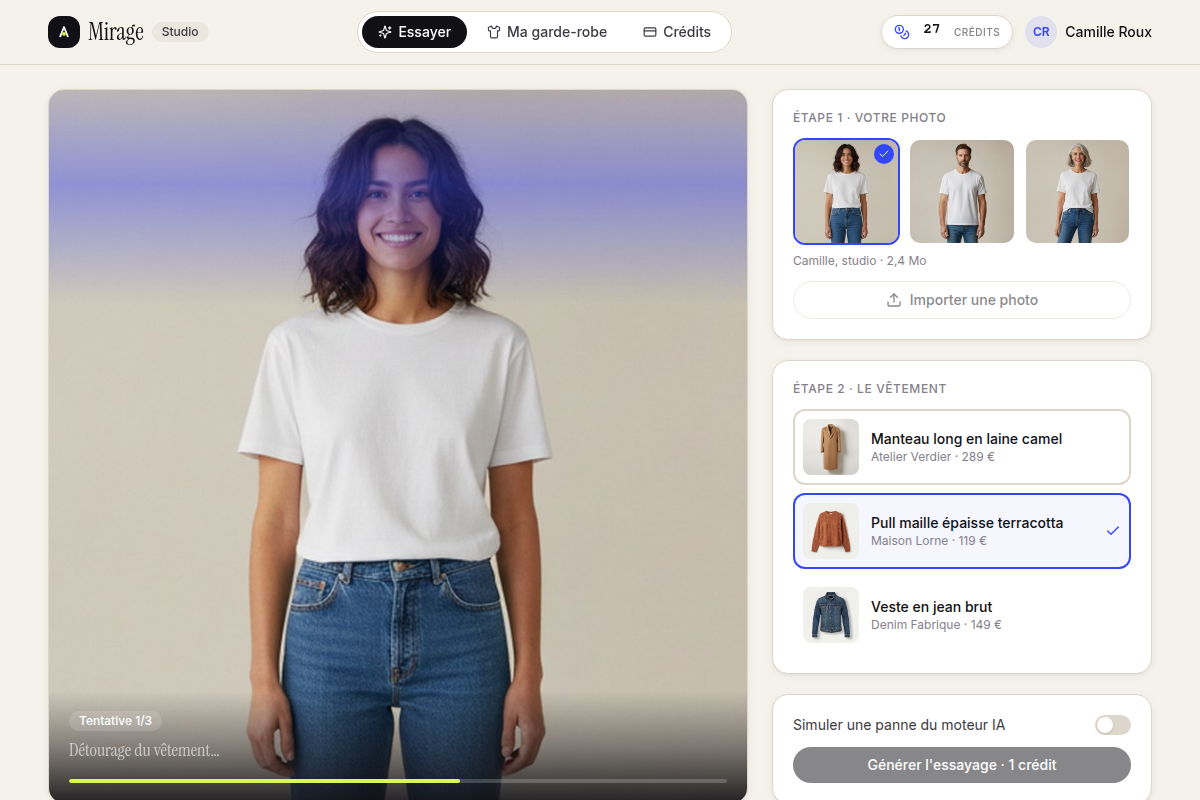1200x800 pixels.
Task: Click the ÉTAPE 1 · VOTRE PHOTO heading
Action: click(869, 118)
